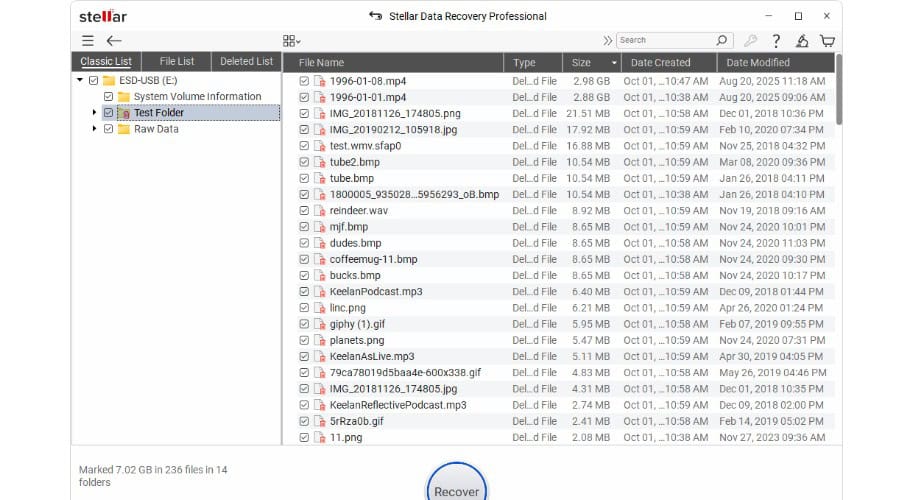Click file icon of dudes.bmp
The height and width of the screenshot is (500, 900).
coord(320,243)
